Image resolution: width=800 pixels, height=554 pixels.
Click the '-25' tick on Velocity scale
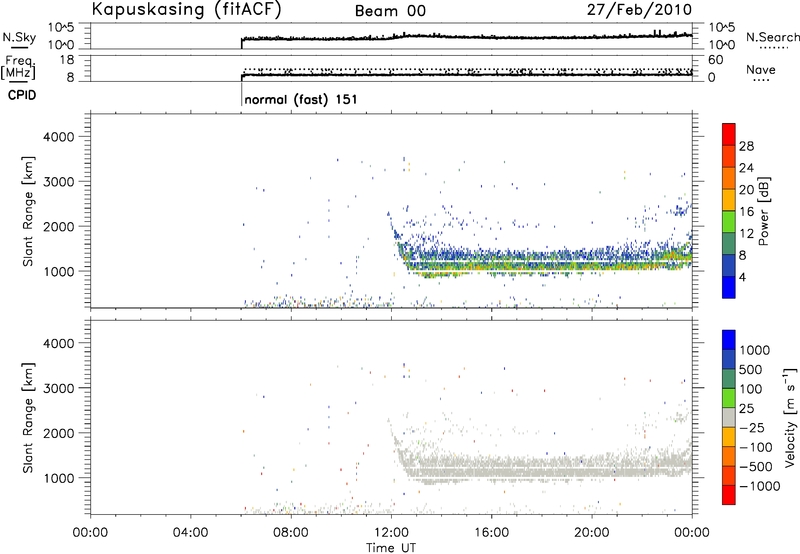752,428
